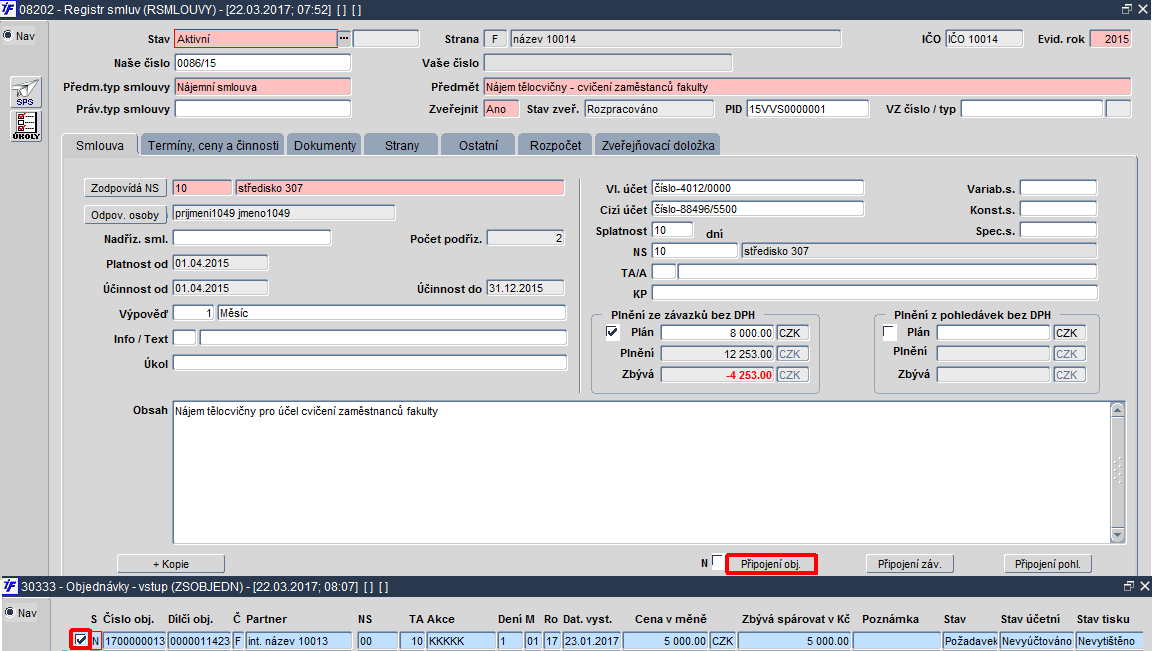
Task: Toggle Plán checkbox in Plnění ze závazků
Action: (x=612, y=332)
